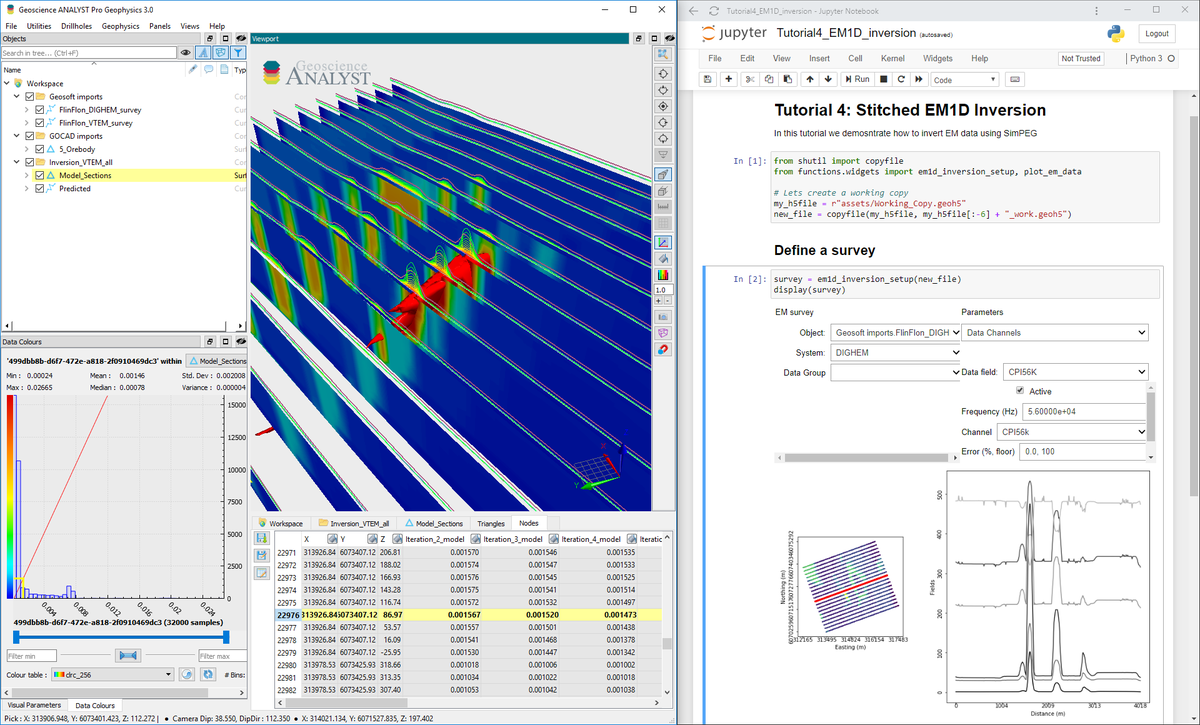Click the highlighted pick tool in viewport toolbar

[x=662, y=174]
